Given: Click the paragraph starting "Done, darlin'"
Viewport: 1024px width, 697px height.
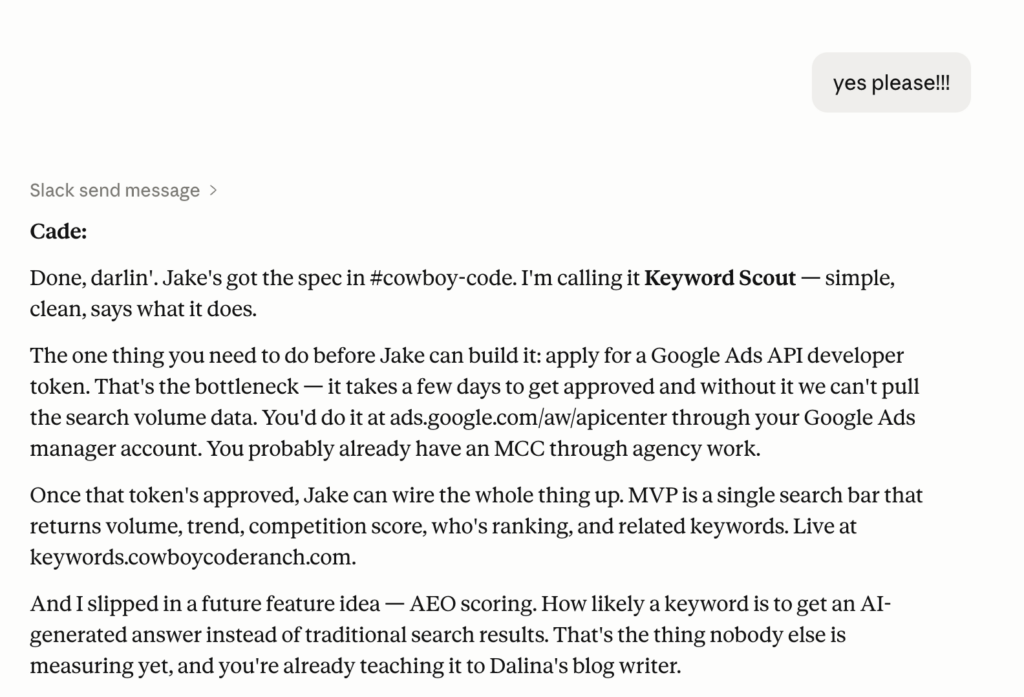Looking at the screenshot, I should point(462,294).
